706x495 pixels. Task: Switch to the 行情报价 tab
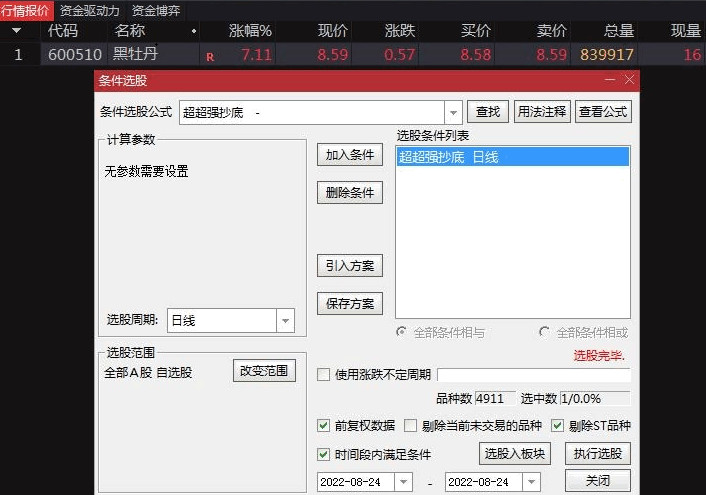tap(26, 10)
